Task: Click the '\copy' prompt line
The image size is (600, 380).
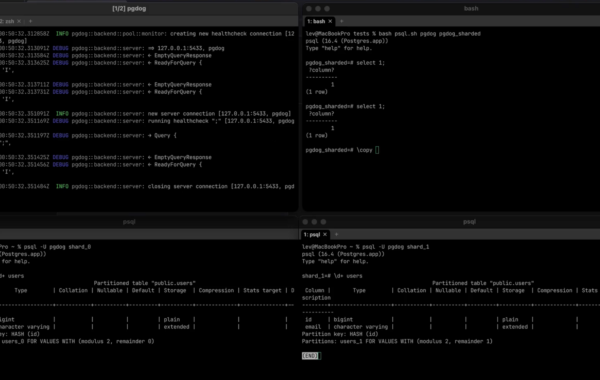Action: (342, 150)
